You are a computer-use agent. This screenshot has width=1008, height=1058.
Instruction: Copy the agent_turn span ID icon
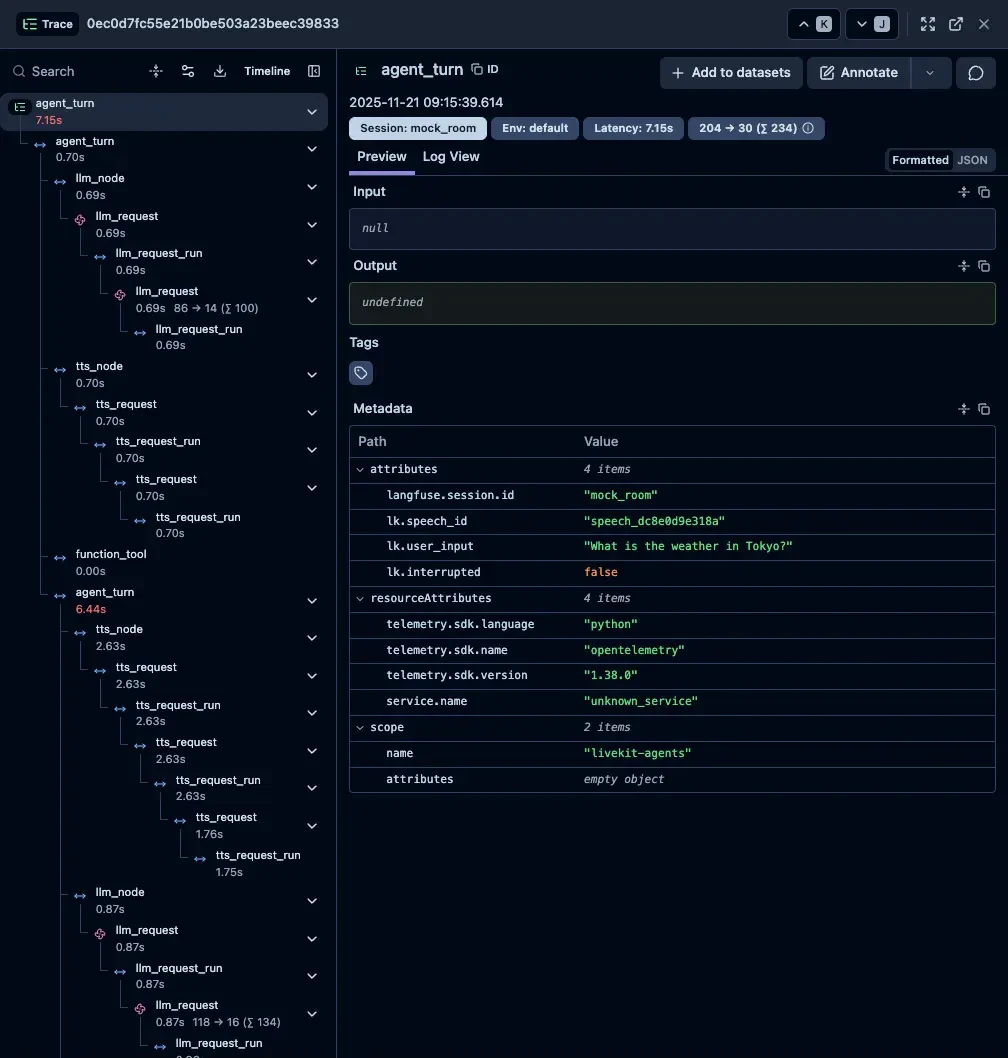click(479, 69)
